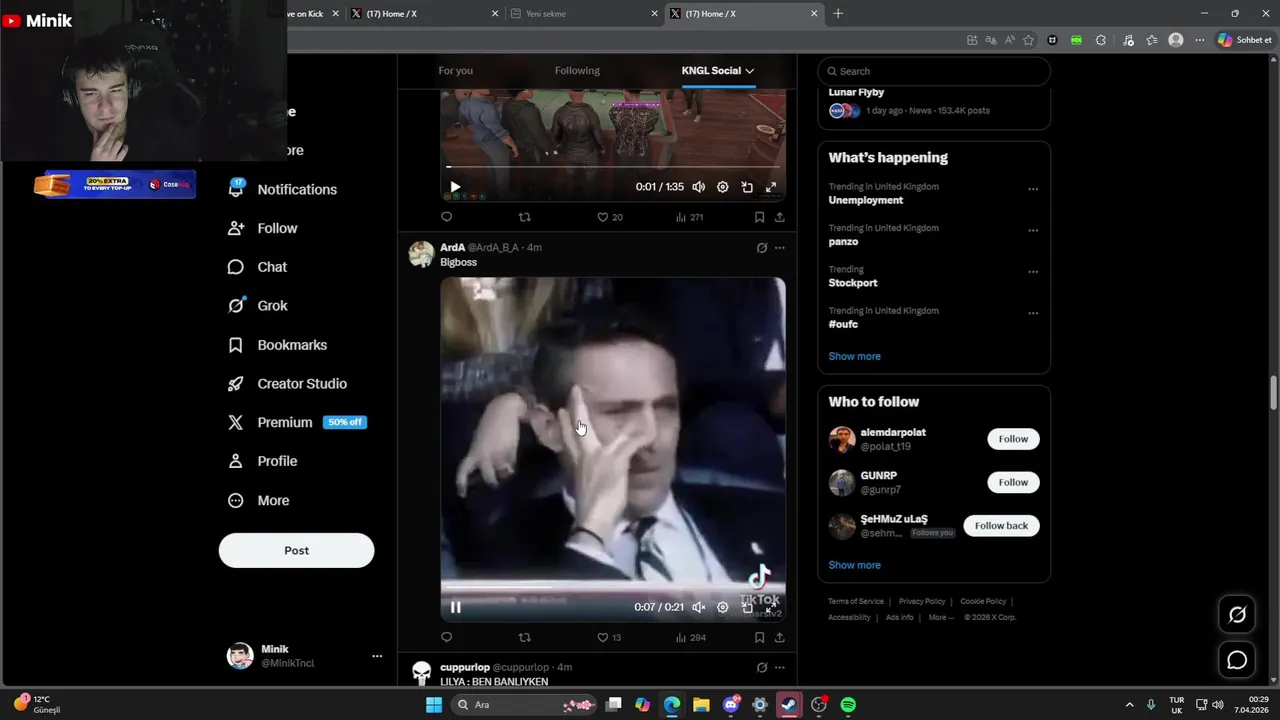
Task: Enter fullscreen on the 0:21 video
Action: pyautogui.click(x=771, y=607)
